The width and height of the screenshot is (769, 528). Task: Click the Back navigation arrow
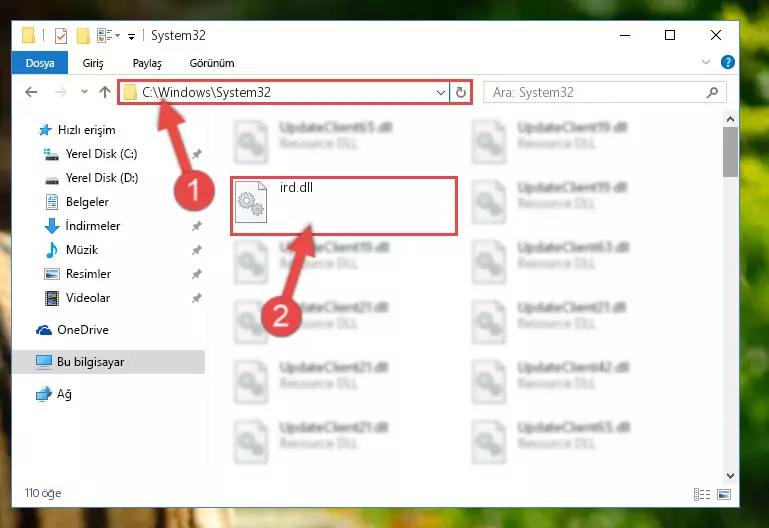[31, 92]
